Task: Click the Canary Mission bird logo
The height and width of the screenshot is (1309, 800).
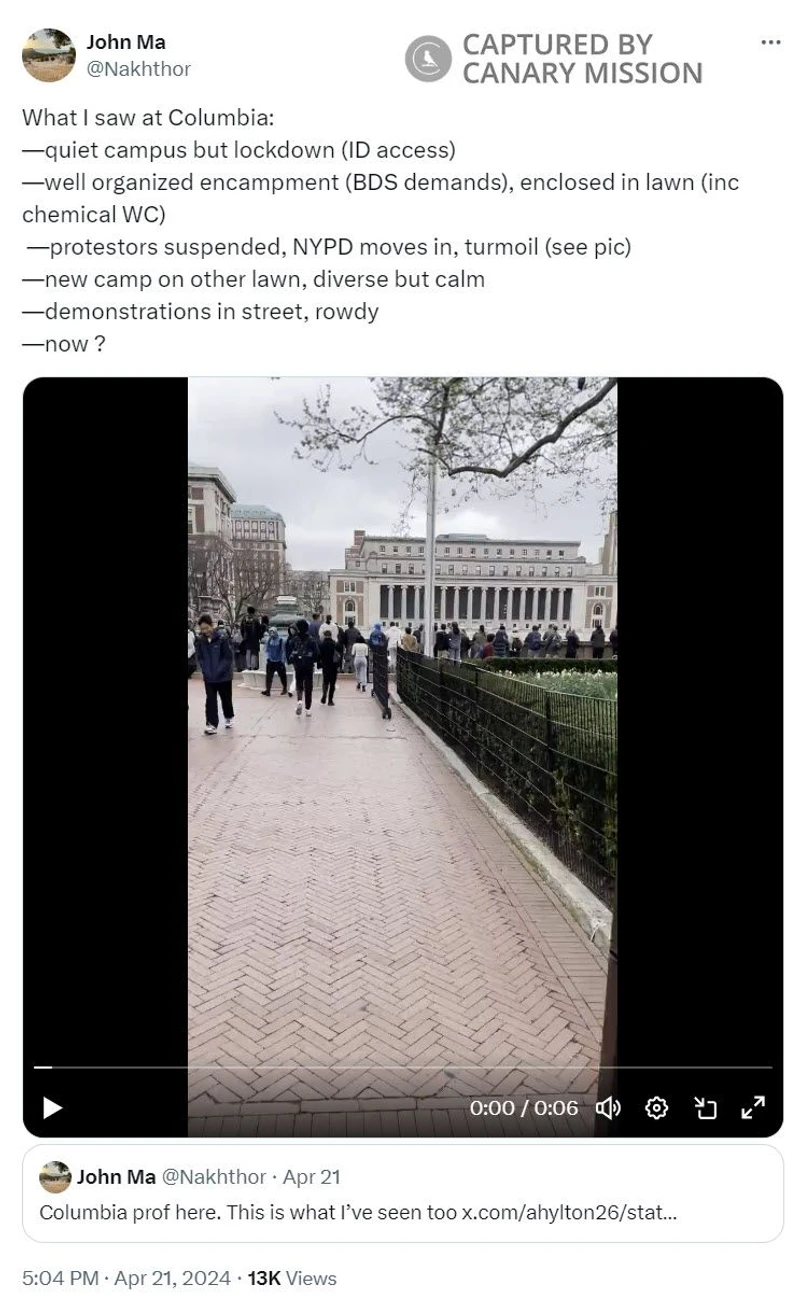Action: coord(428,58)
